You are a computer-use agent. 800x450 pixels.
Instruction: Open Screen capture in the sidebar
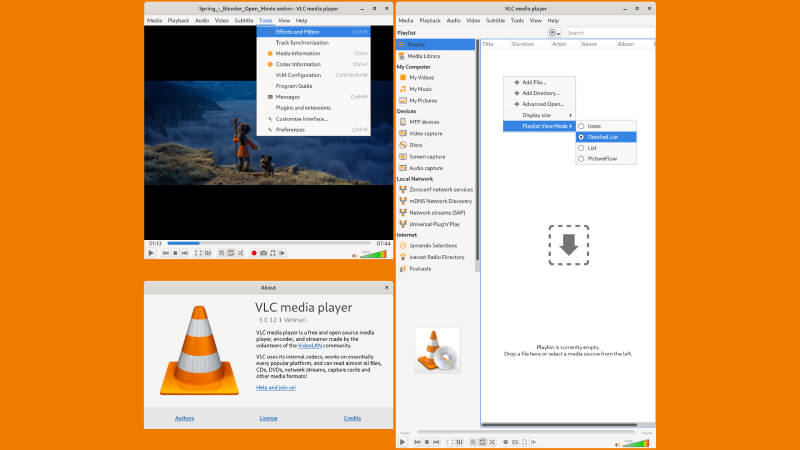pyautogui.click(x=427, y=156)
